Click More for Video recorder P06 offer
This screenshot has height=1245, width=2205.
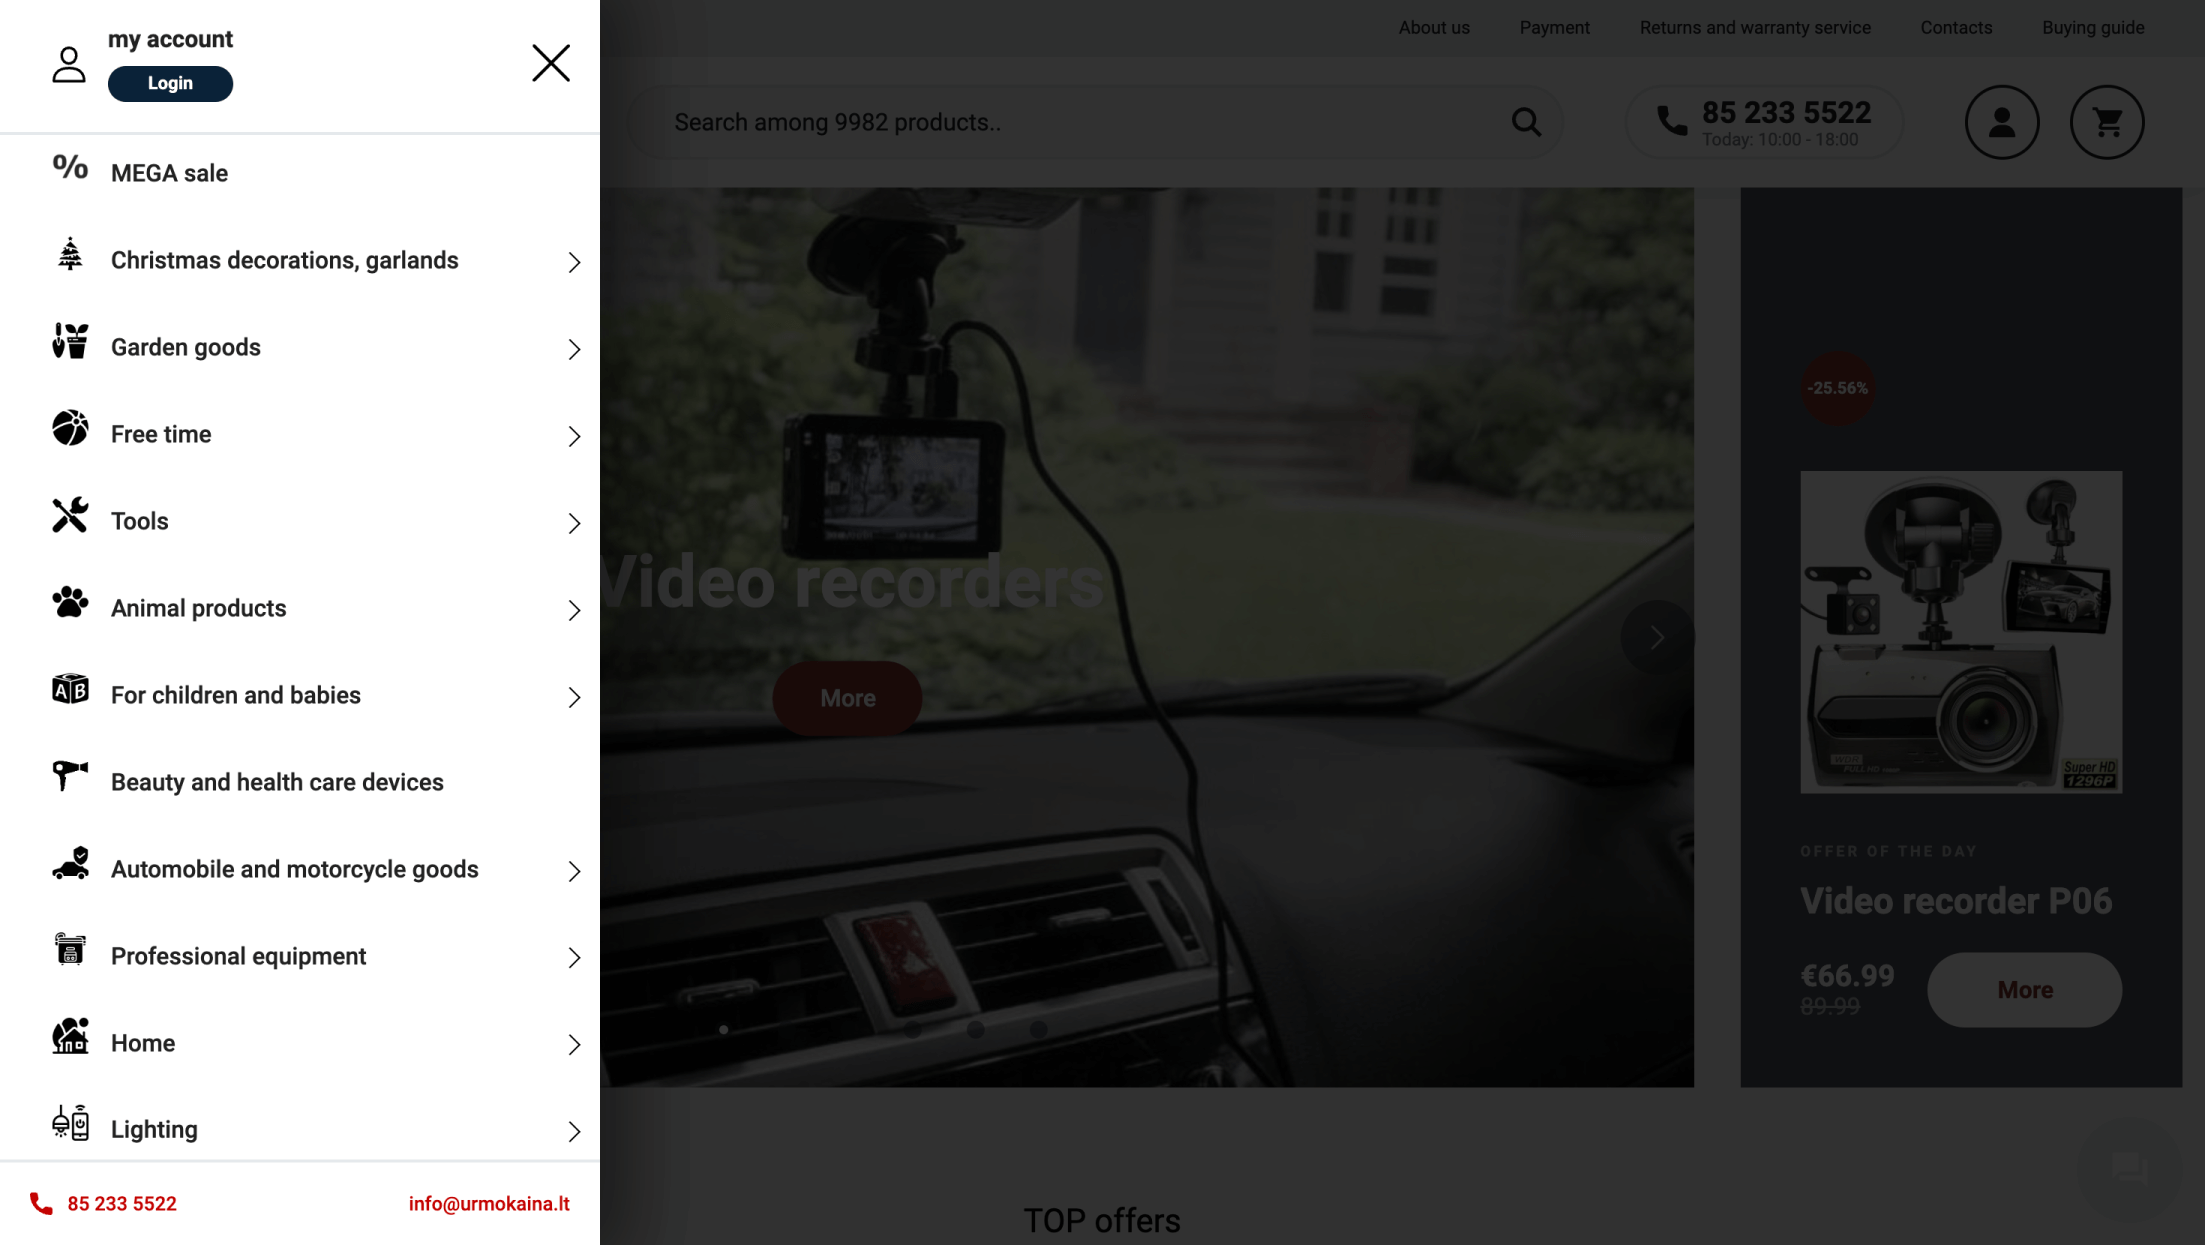(2025, 990)
